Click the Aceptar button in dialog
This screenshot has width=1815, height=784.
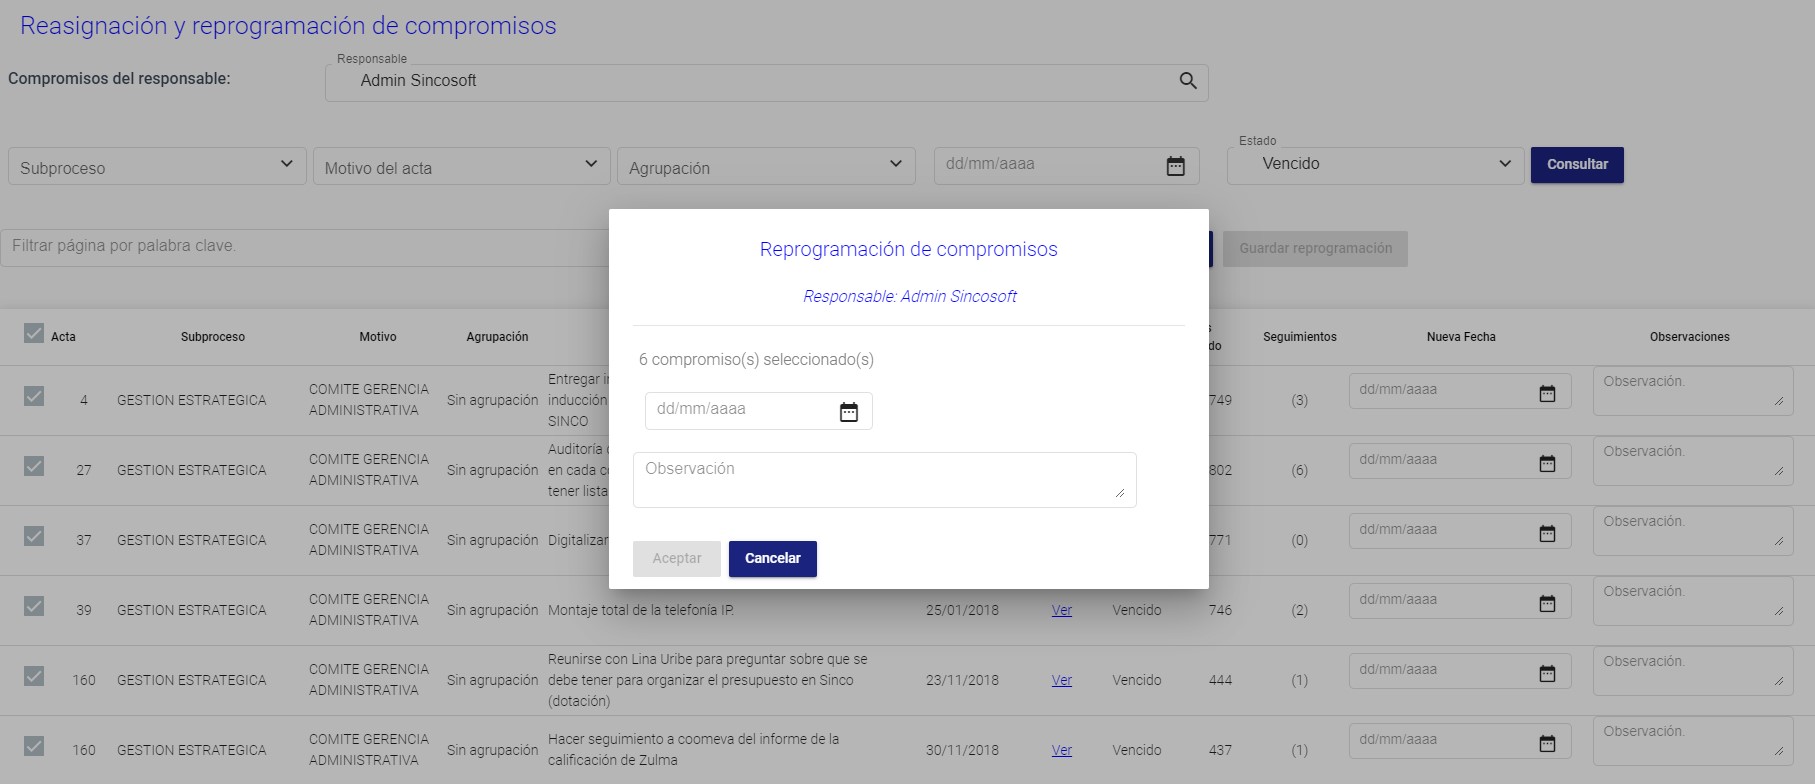[677, 559]
